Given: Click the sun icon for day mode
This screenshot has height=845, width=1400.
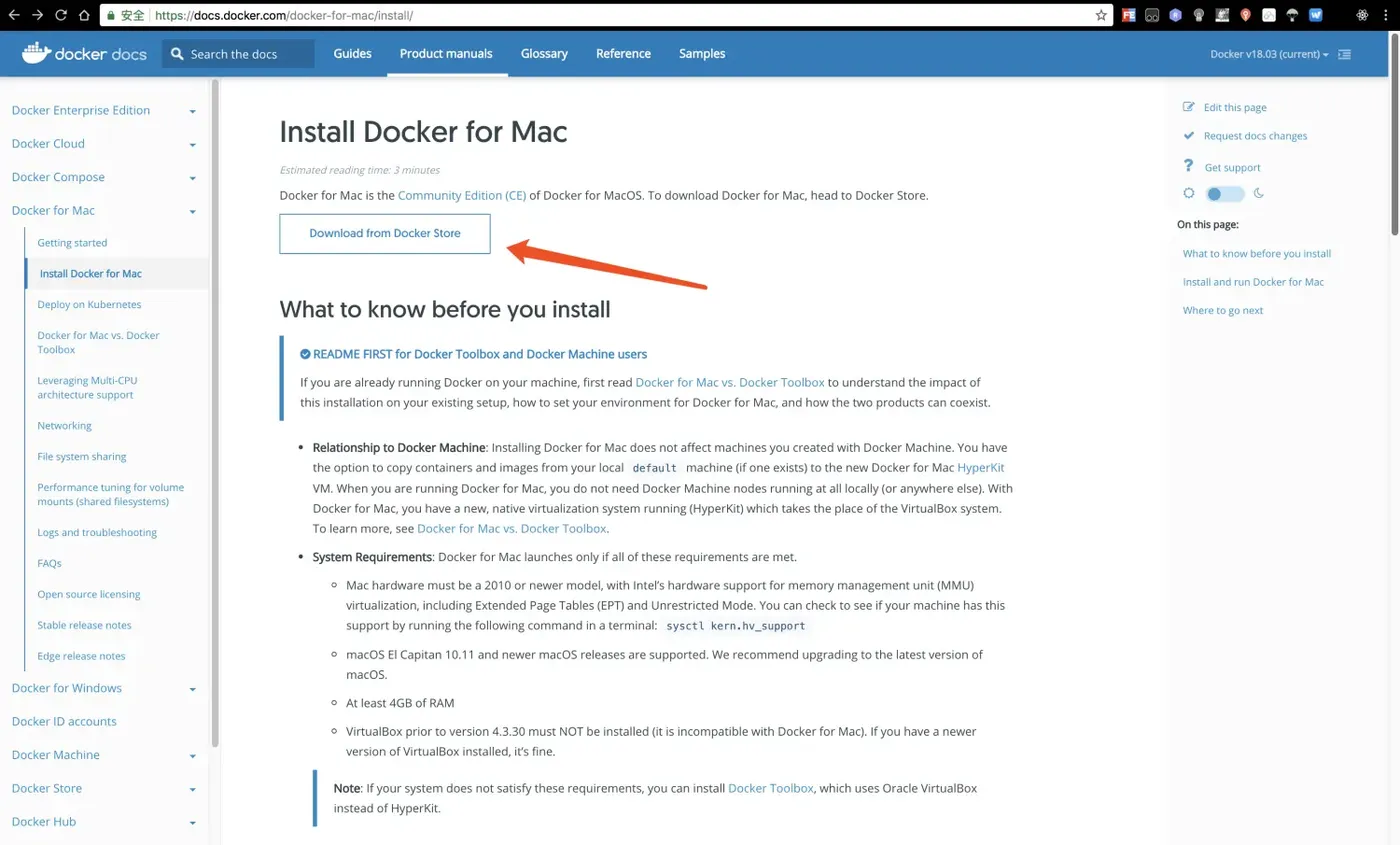Looking at the screenshot, I should [1188, 193].
